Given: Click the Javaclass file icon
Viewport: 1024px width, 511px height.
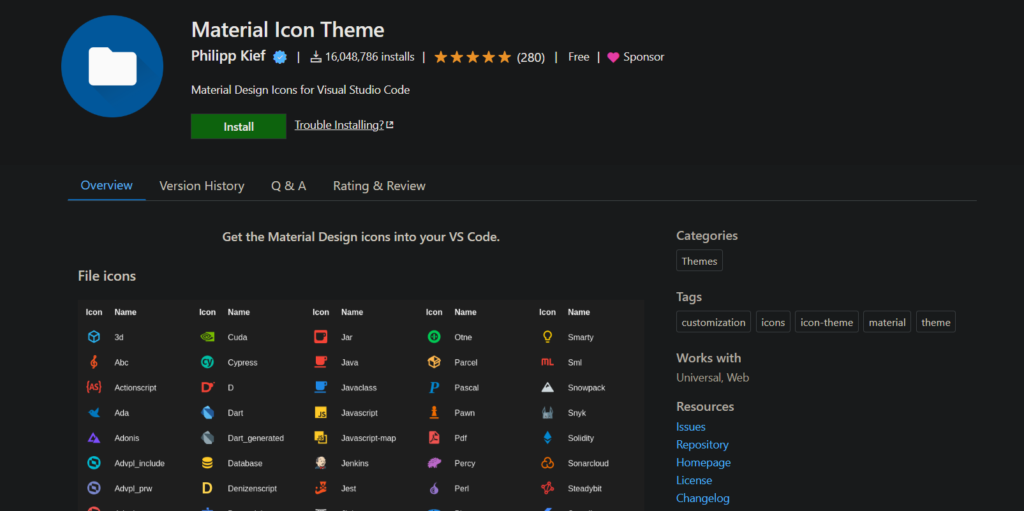Looking at the screenshot, I should (x=321, y=387).
